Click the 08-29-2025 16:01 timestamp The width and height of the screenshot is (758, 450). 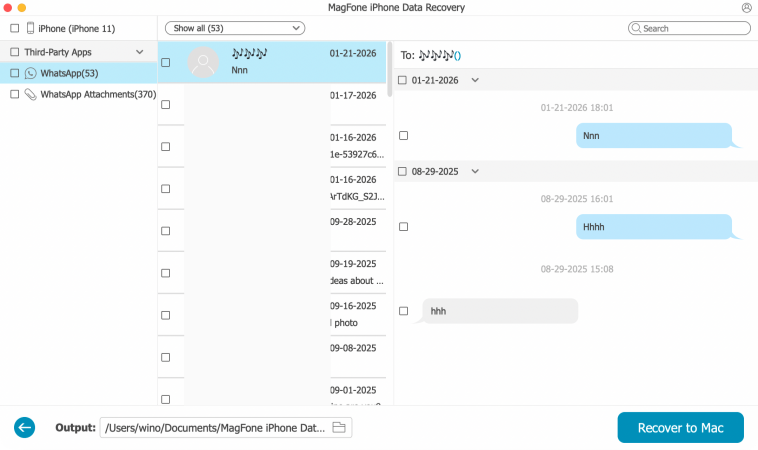point(577,199)
